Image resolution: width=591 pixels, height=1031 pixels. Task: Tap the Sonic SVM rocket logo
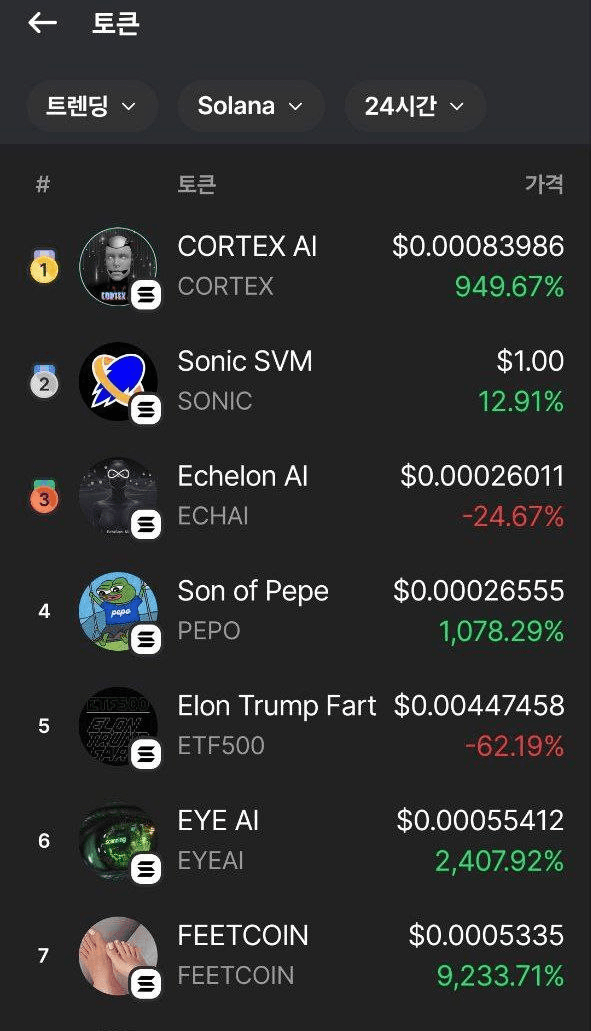[118, 381]
